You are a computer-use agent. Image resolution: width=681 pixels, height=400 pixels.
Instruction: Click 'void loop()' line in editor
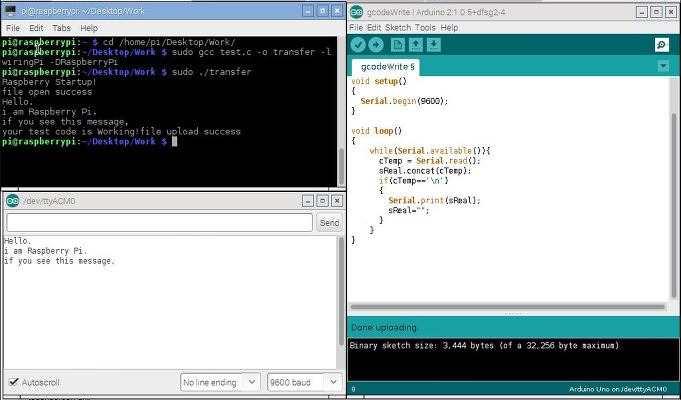pos(377,131)
